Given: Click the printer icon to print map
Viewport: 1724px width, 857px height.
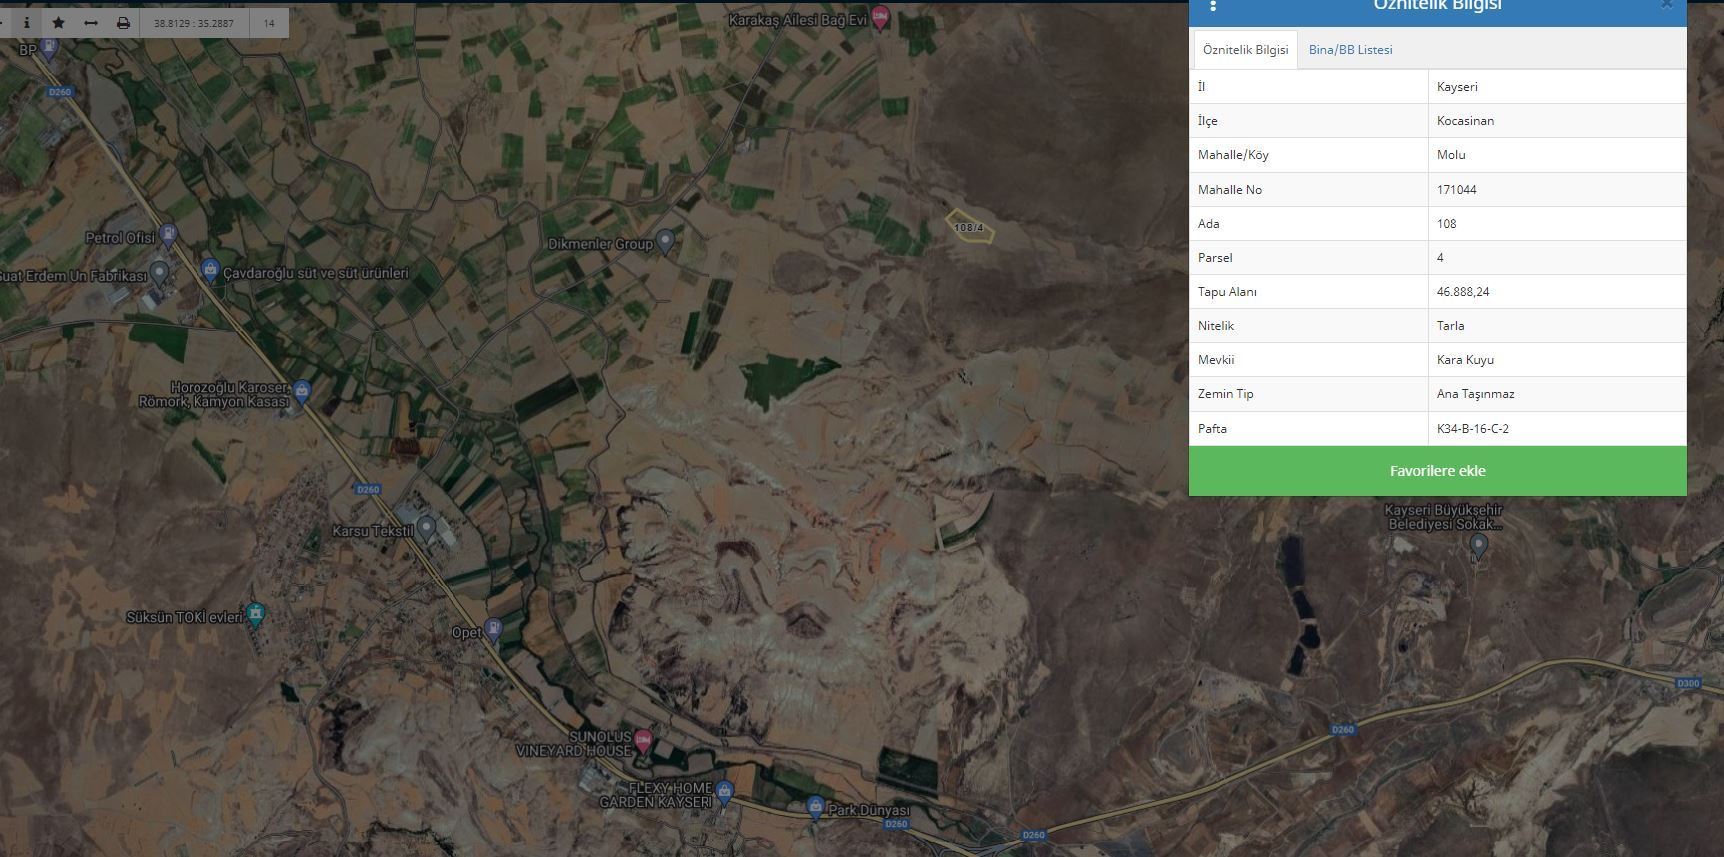Looking at the screenshot, I should [x=123, y=23].
